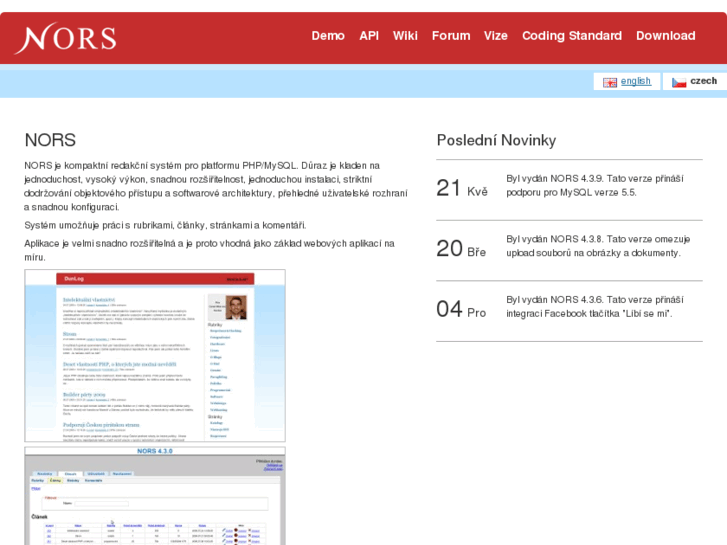The width and height of the screenshot is (727, 545).
Task: Open the NORS 4.3.0 admin screenshot thumbnail
Action: 155,496
